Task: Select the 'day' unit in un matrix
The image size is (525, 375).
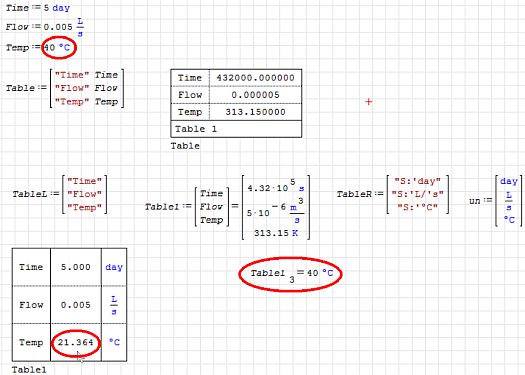Action: 509,181
